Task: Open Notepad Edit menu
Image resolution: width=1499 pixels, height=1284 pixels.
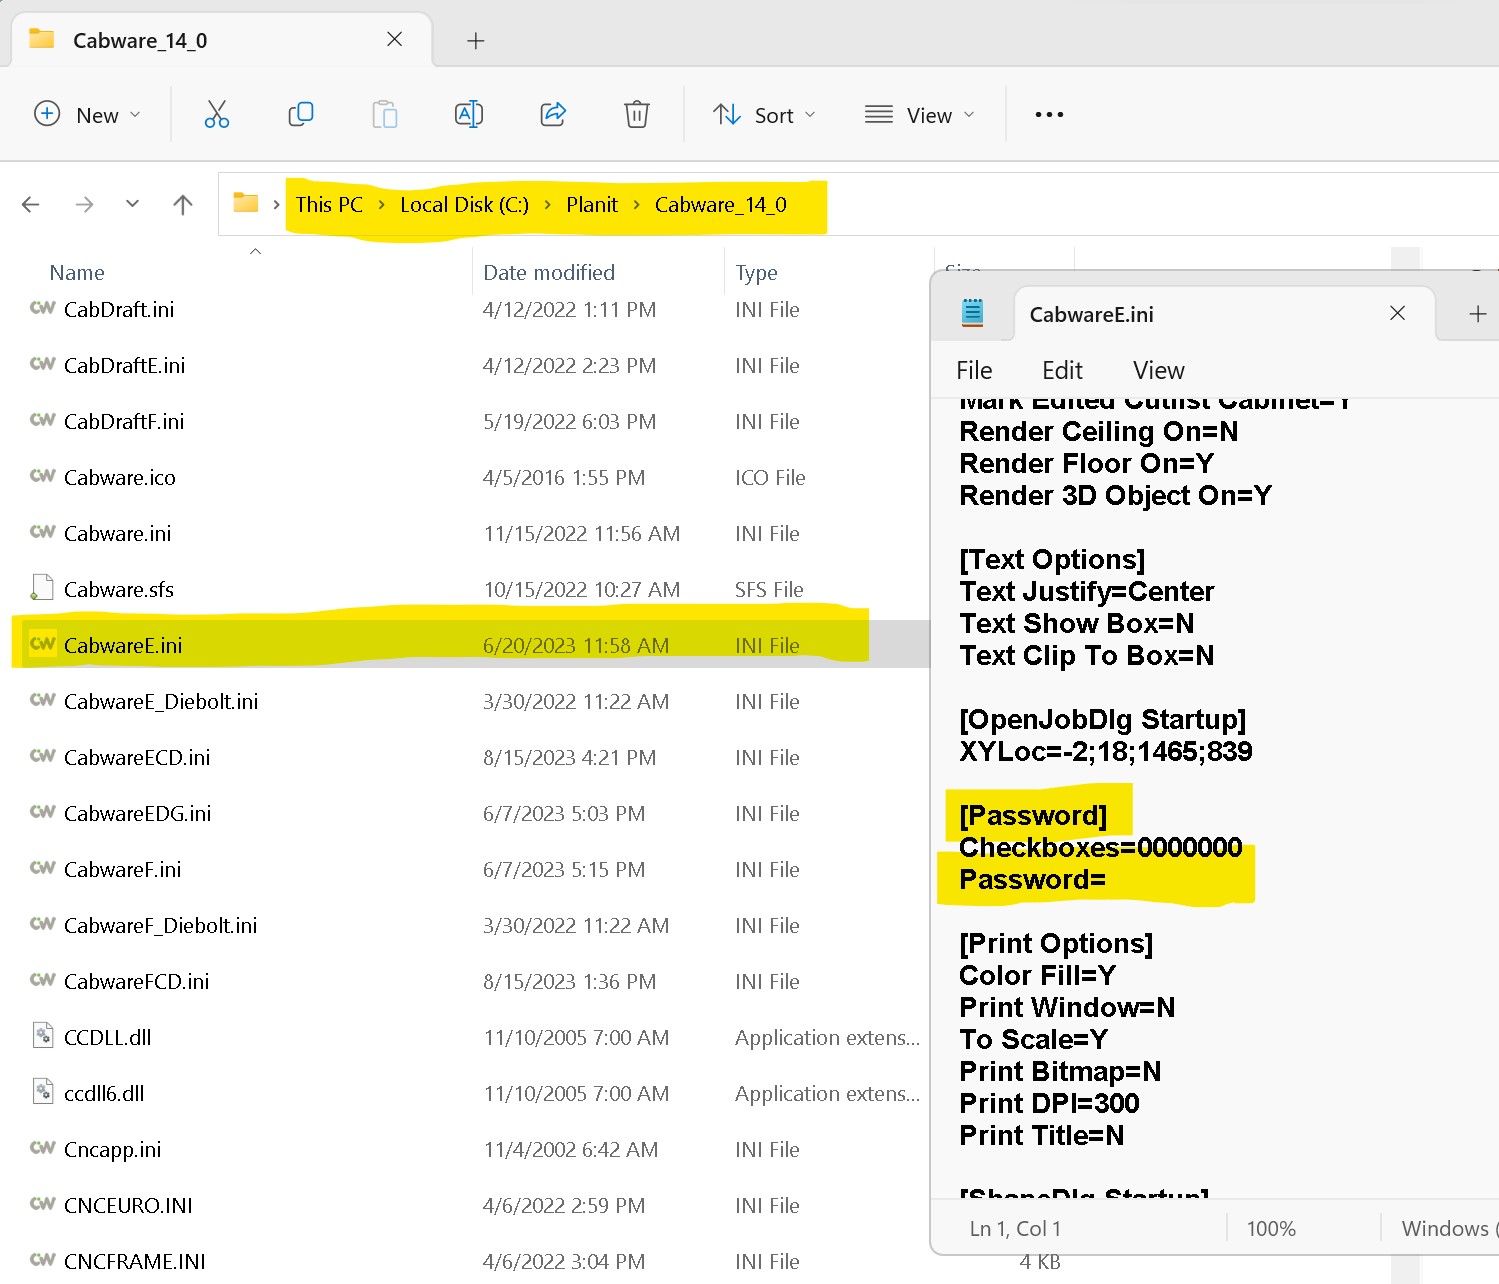Action: (x=1062, y=371)
